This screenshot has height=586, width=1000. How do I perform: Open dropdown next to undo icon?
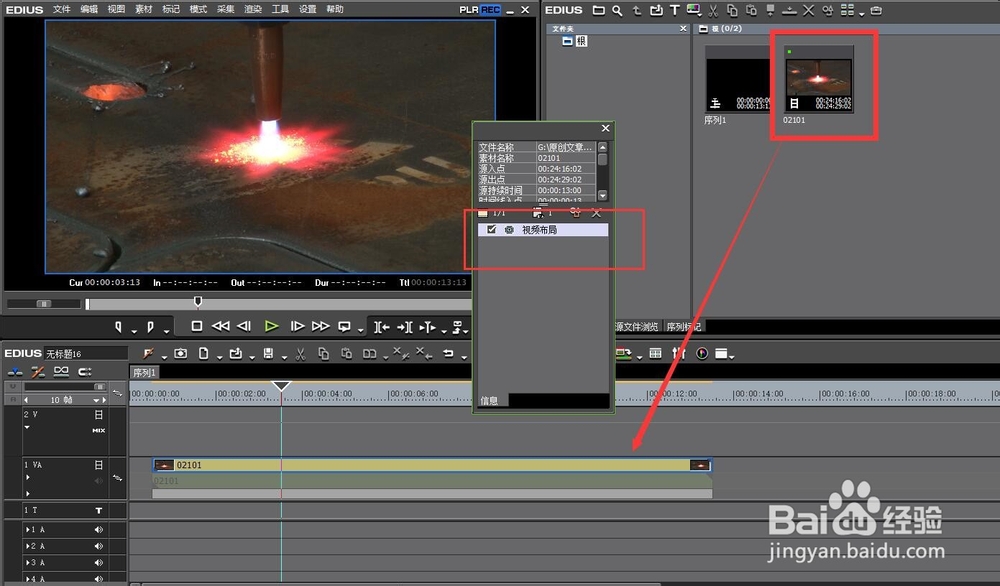464,357
